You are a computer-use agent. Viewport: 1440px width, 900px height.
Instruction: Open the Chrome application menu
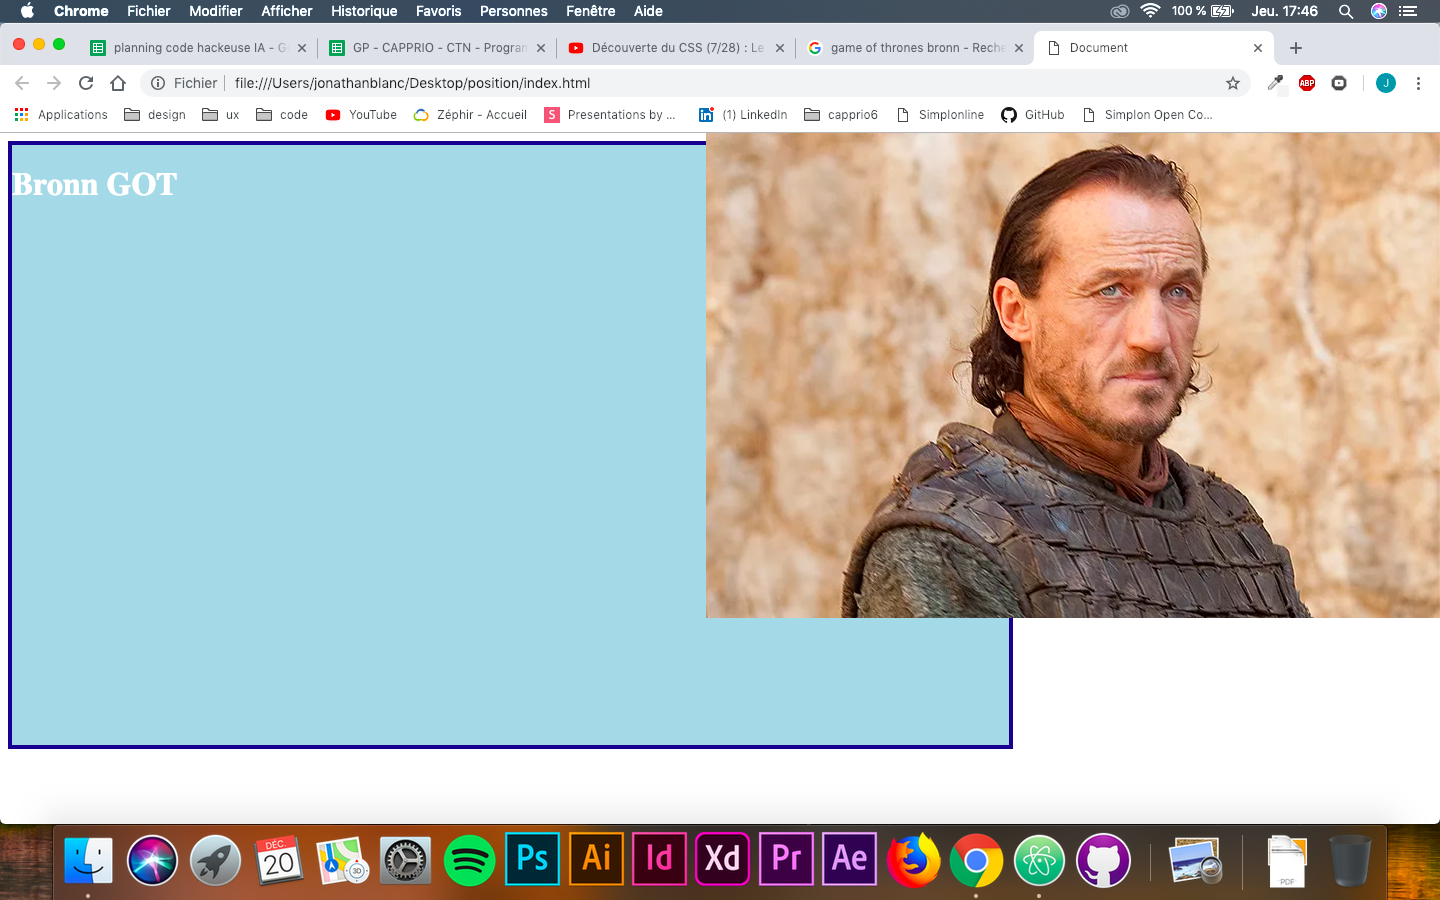81,11
